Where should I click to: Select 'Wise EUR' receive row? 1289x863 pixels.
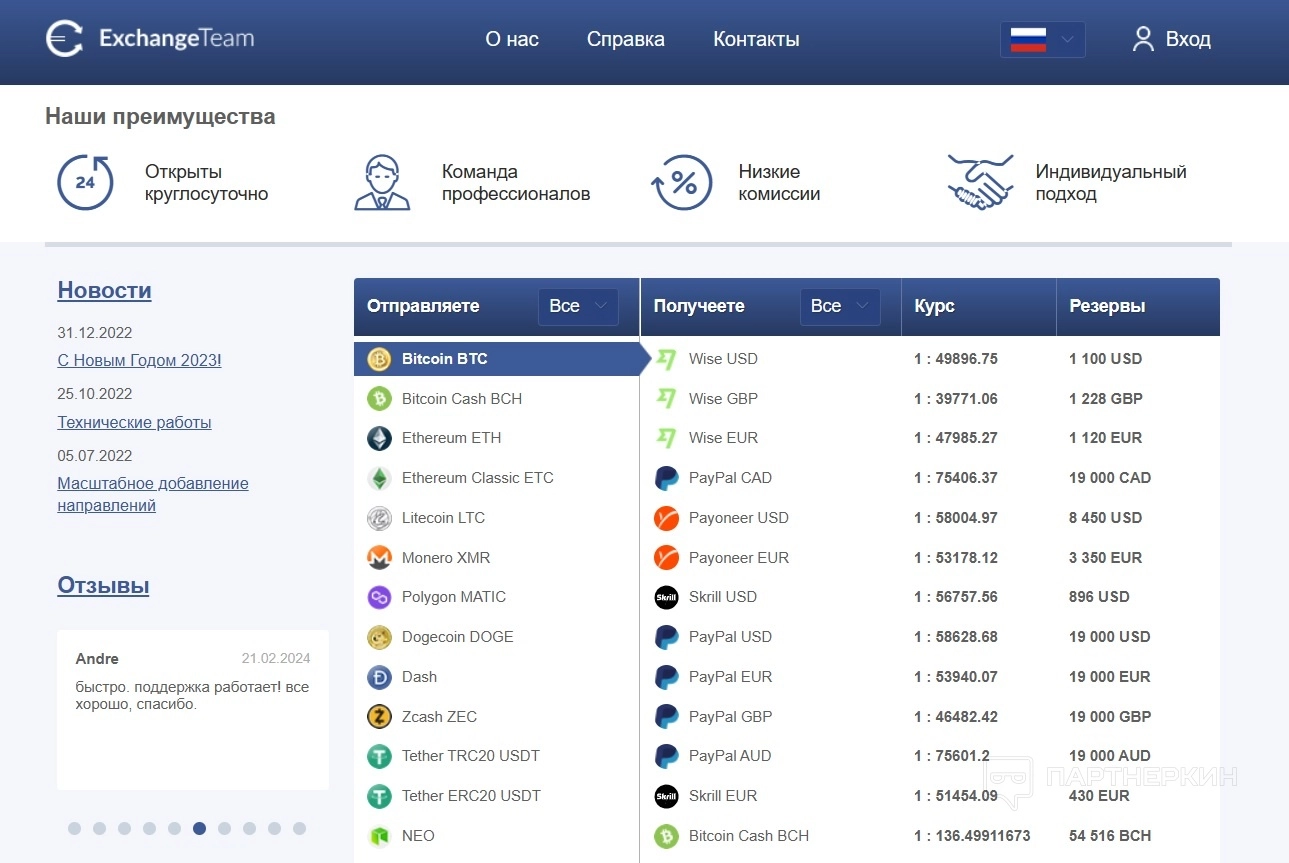pos(930,438)
